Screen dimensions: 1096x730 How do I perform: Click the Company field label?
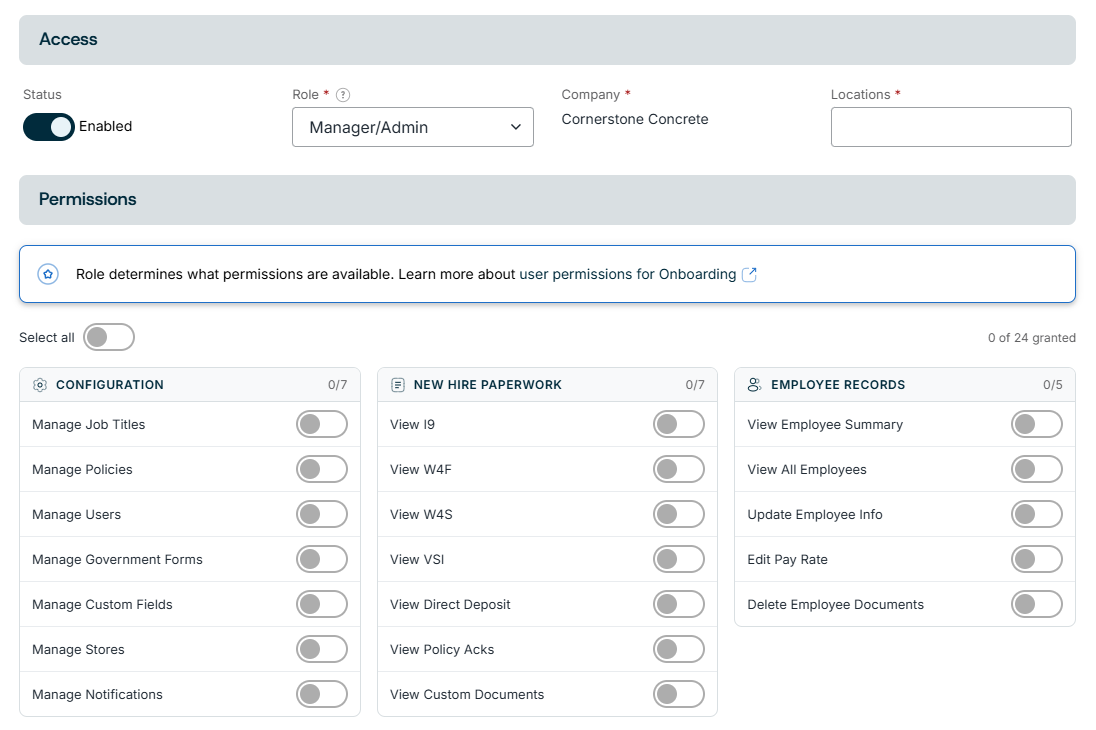point(591,94)
